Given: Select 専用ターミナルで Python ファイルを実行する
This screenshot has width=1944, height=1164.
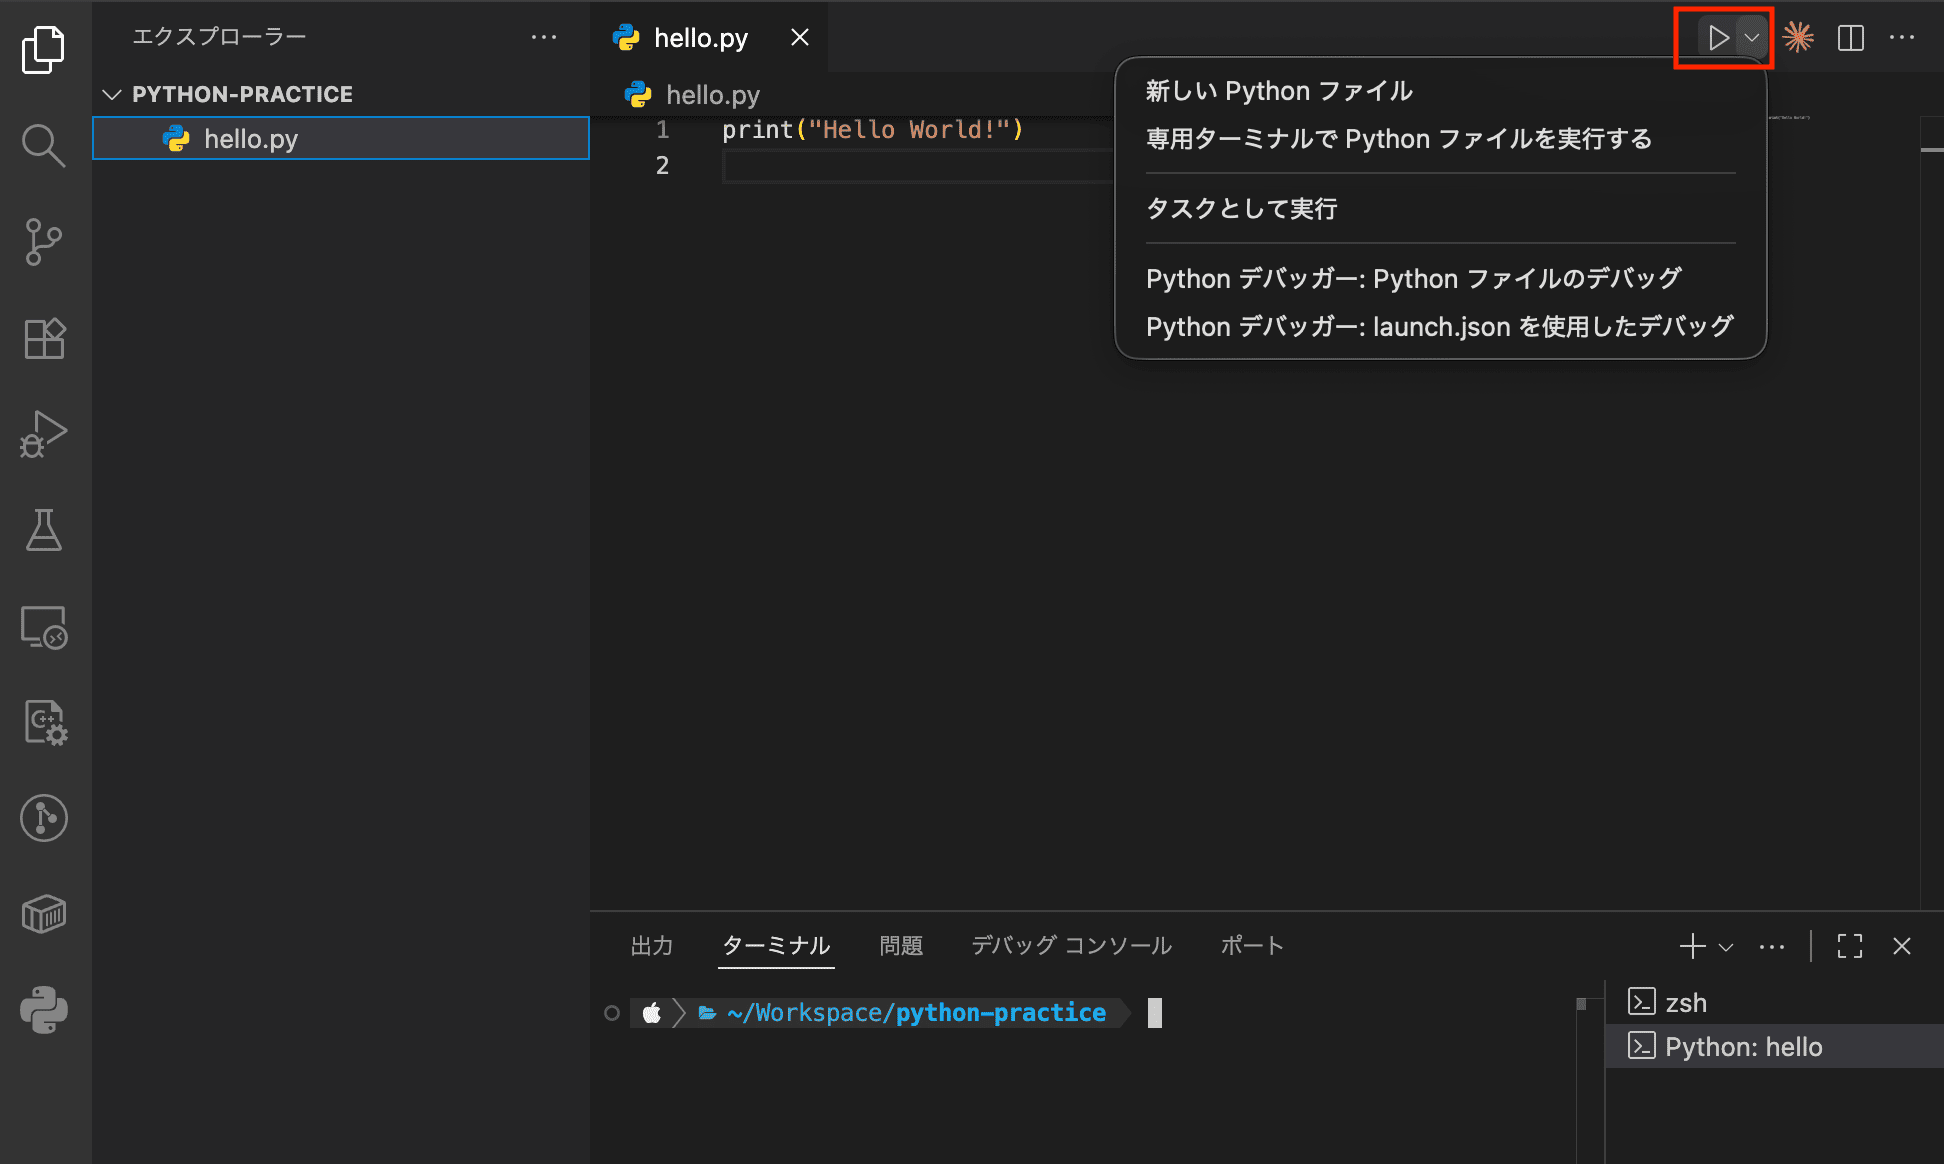Looking at the screenshot, I should [1398, 139].
